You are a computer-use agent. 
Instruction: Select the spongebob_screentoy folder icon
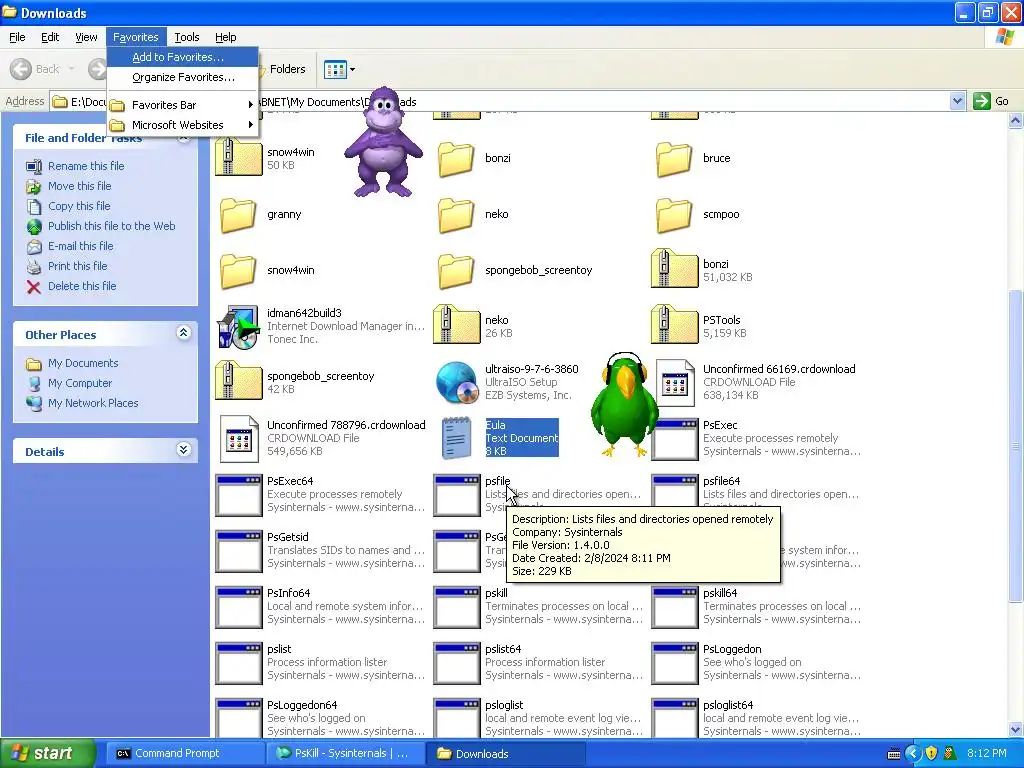(455, 271)
